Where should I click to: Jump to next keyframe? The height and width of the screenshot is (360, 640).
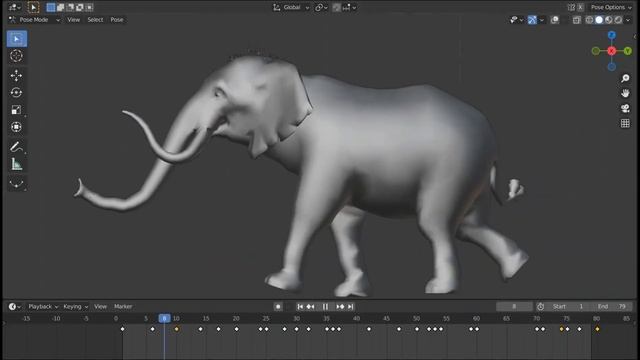[340, 307]
